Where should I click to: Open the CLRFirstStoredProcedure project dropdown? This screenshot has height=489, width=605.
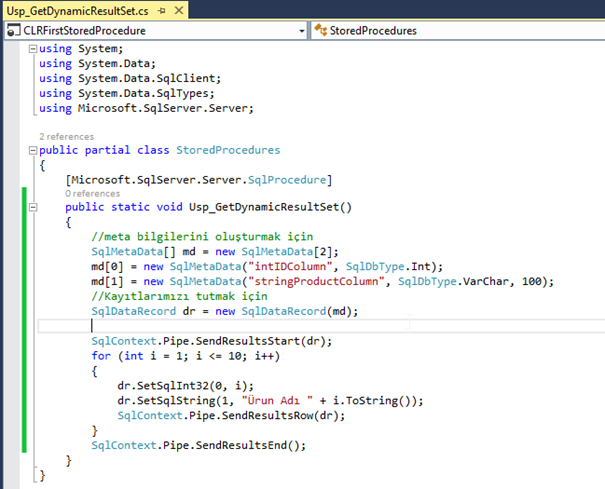click(x=155, y=30)
